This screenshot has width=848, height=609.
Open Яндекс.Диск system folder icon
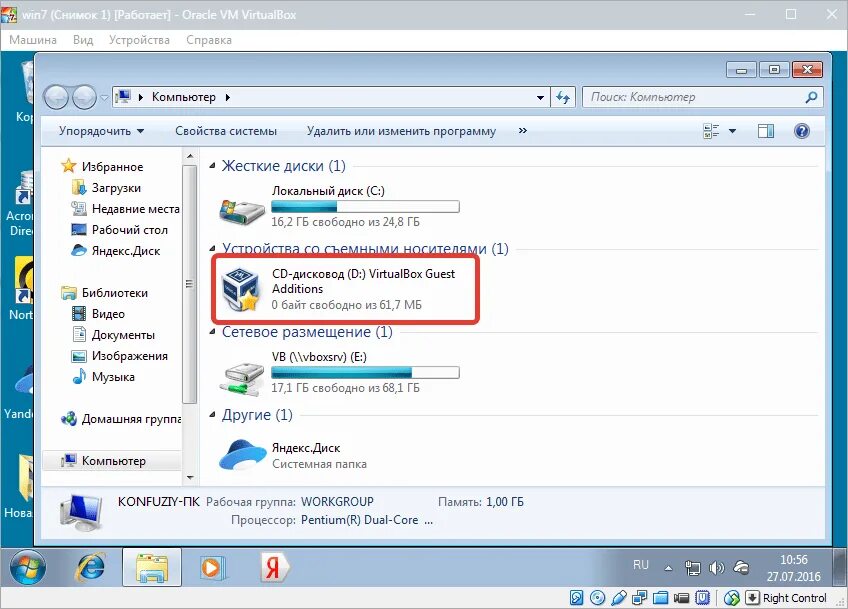(242, 455)
